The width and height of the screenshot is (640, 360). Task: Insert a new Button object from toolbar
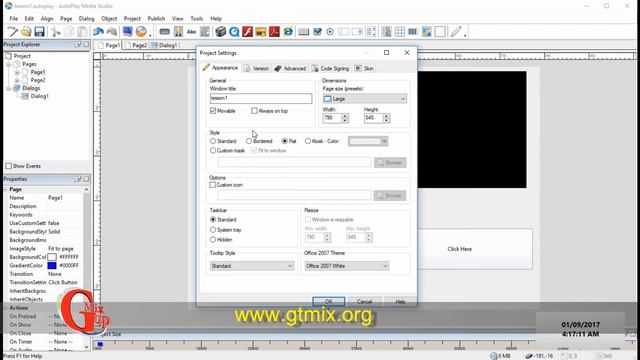click(164, 31)
